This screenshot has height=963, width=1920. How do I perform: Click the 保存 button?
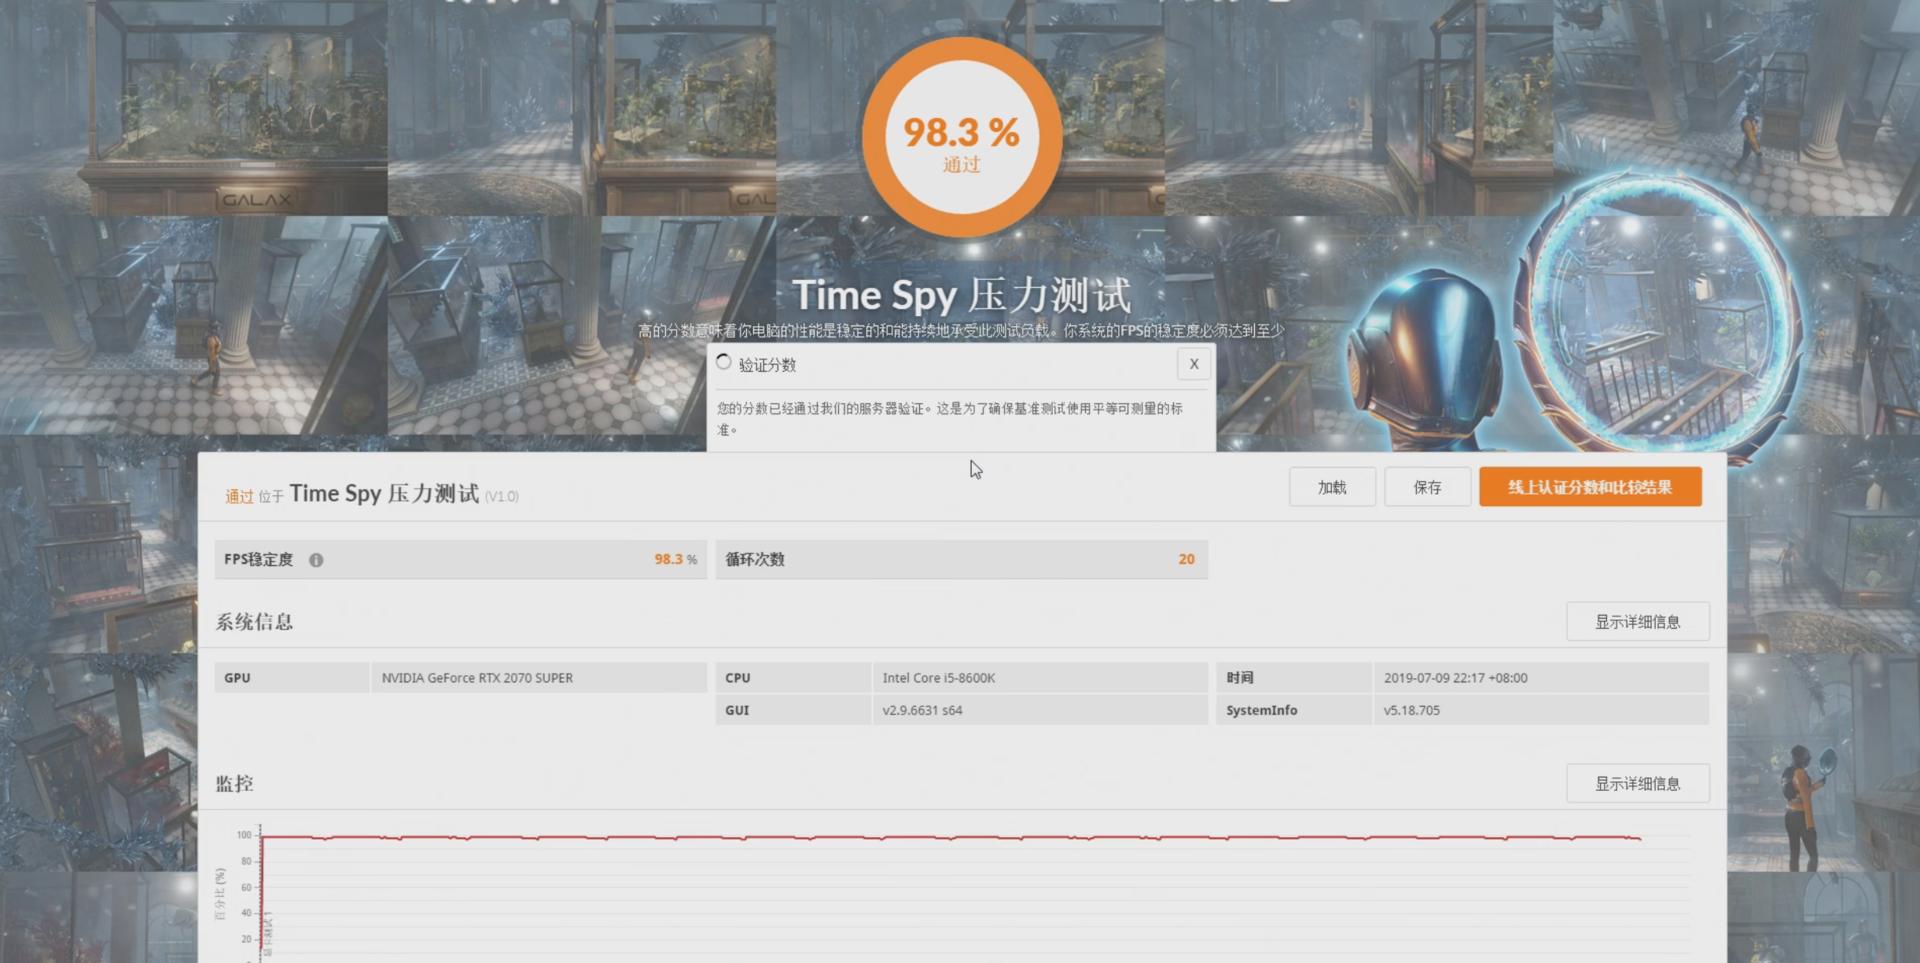pos(1427,487)
